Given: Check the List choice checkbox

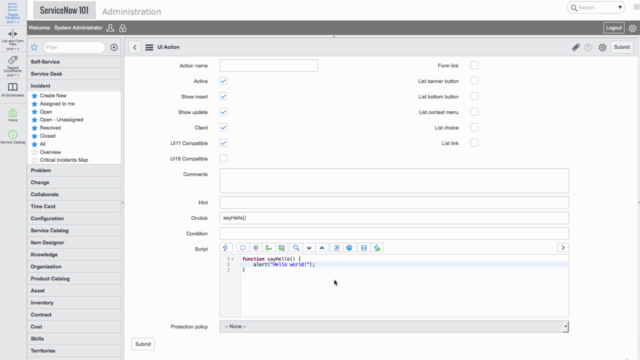Looking at the screenshot, I should 474,127.
